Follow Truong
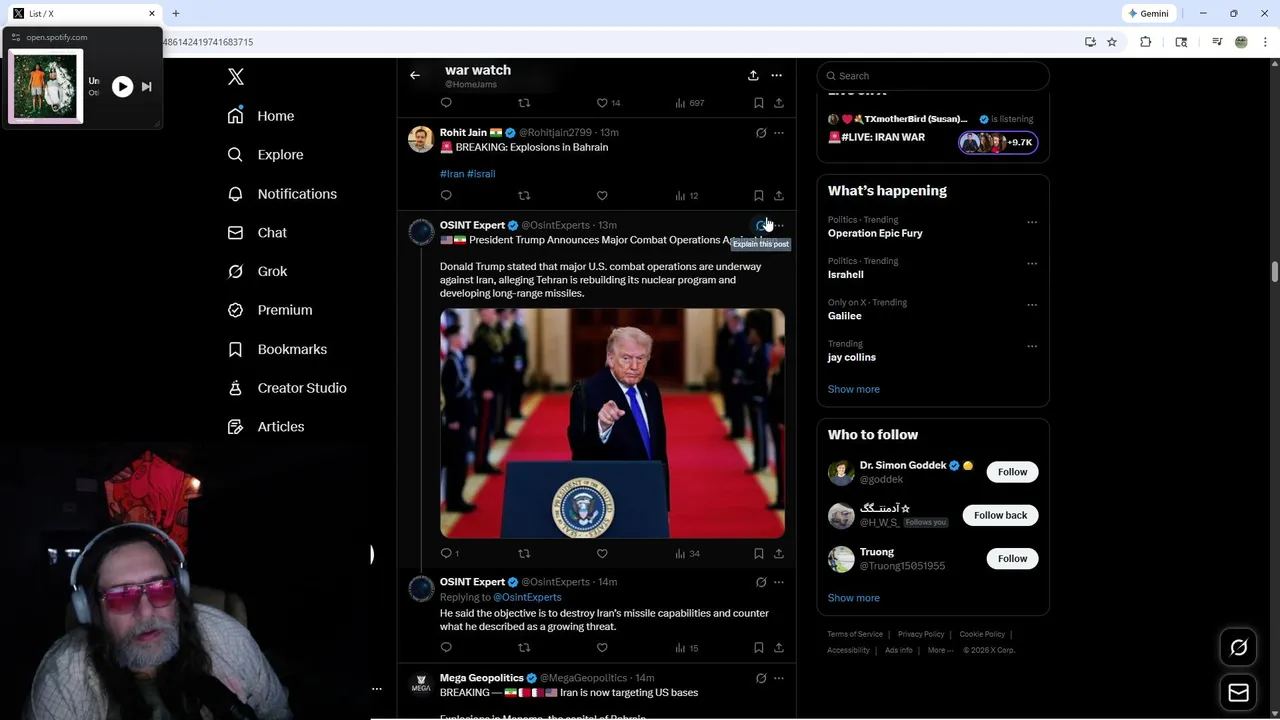 point(1012,559)
